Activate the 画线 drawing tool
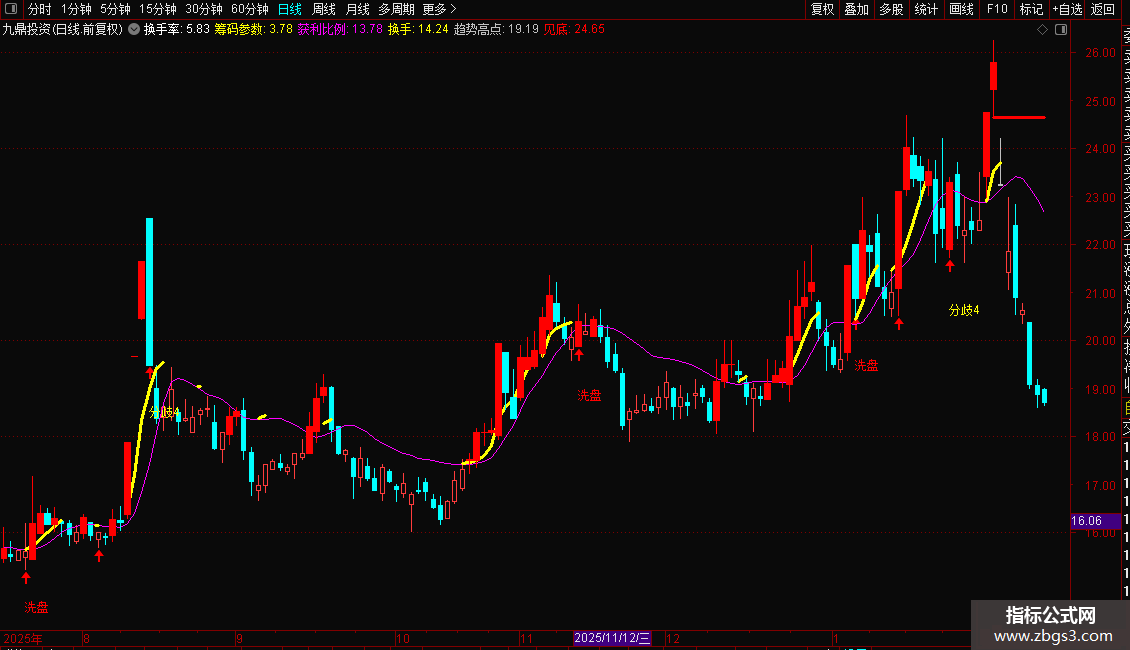This screenshot has width=1130, height=650. pos(961,9)
